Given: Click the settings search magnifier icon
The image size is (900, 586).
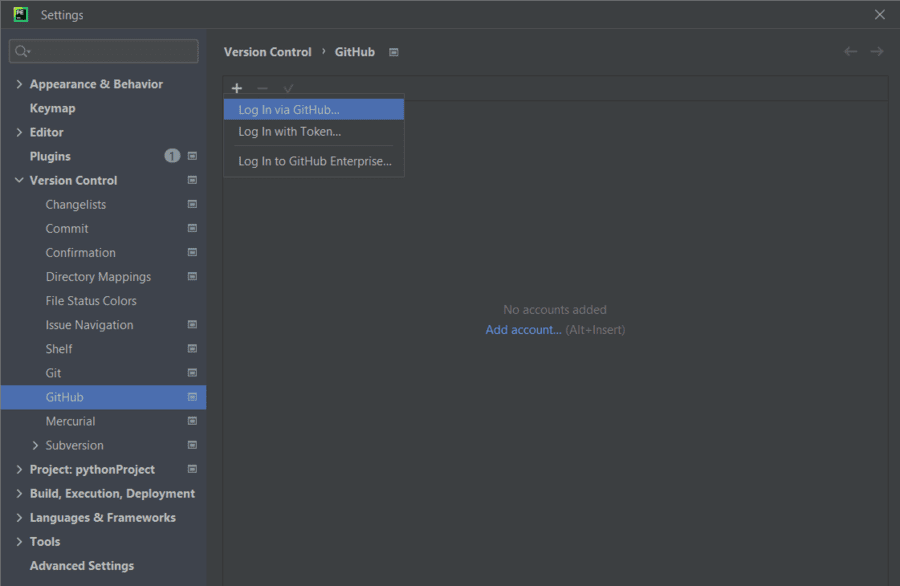Looking at the screenshot, I should click(x=22, y=51).
